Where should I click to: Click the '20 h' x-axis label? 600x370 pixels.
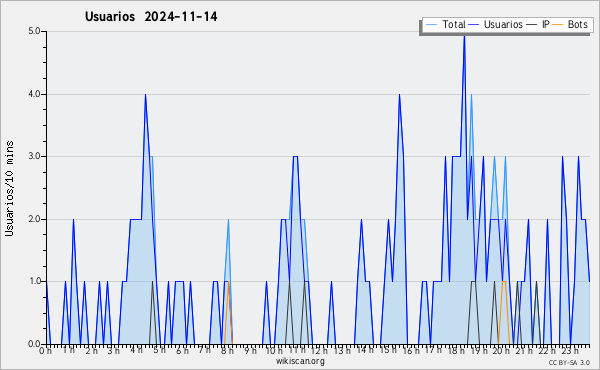click(502, 351)
